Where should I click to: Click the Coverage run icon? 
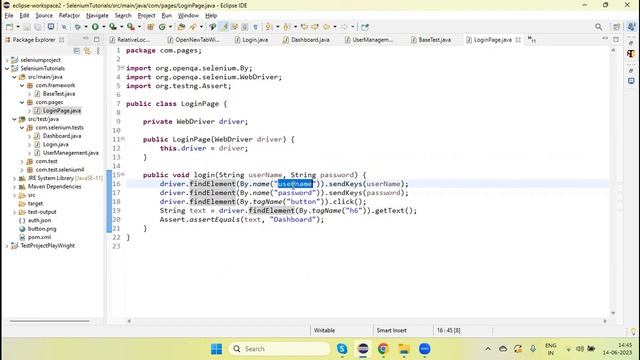[113, 27]
